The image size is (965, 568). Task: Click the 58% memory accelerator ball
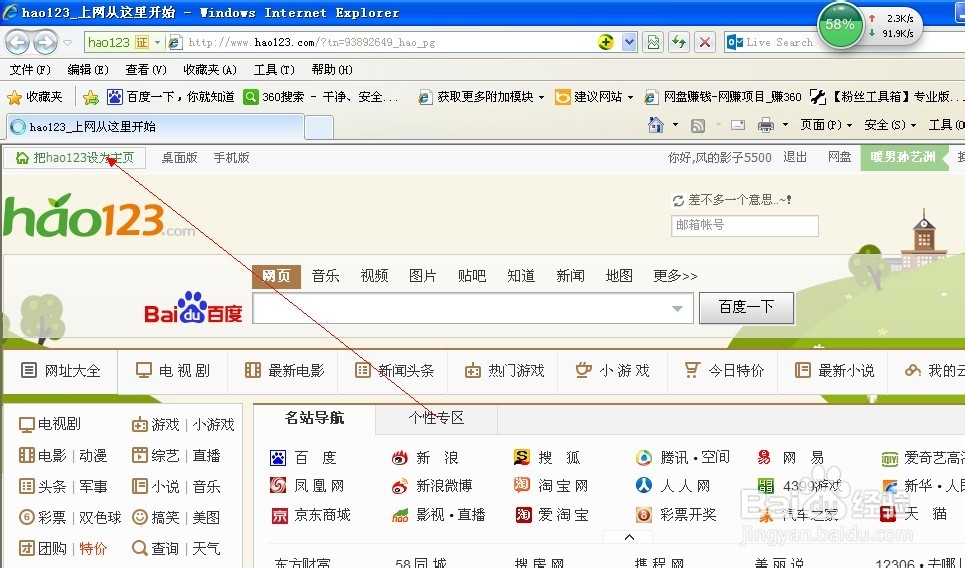[840, 25]
